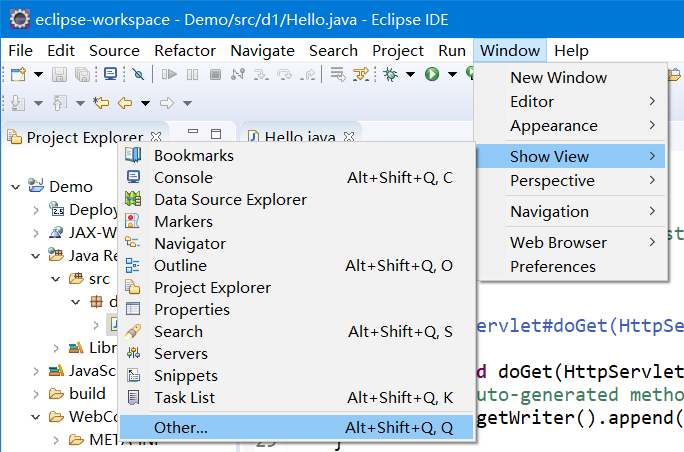The width and height of the screenshot is (684, 452).
Task: Open the File menu
Action: [21, 51]
